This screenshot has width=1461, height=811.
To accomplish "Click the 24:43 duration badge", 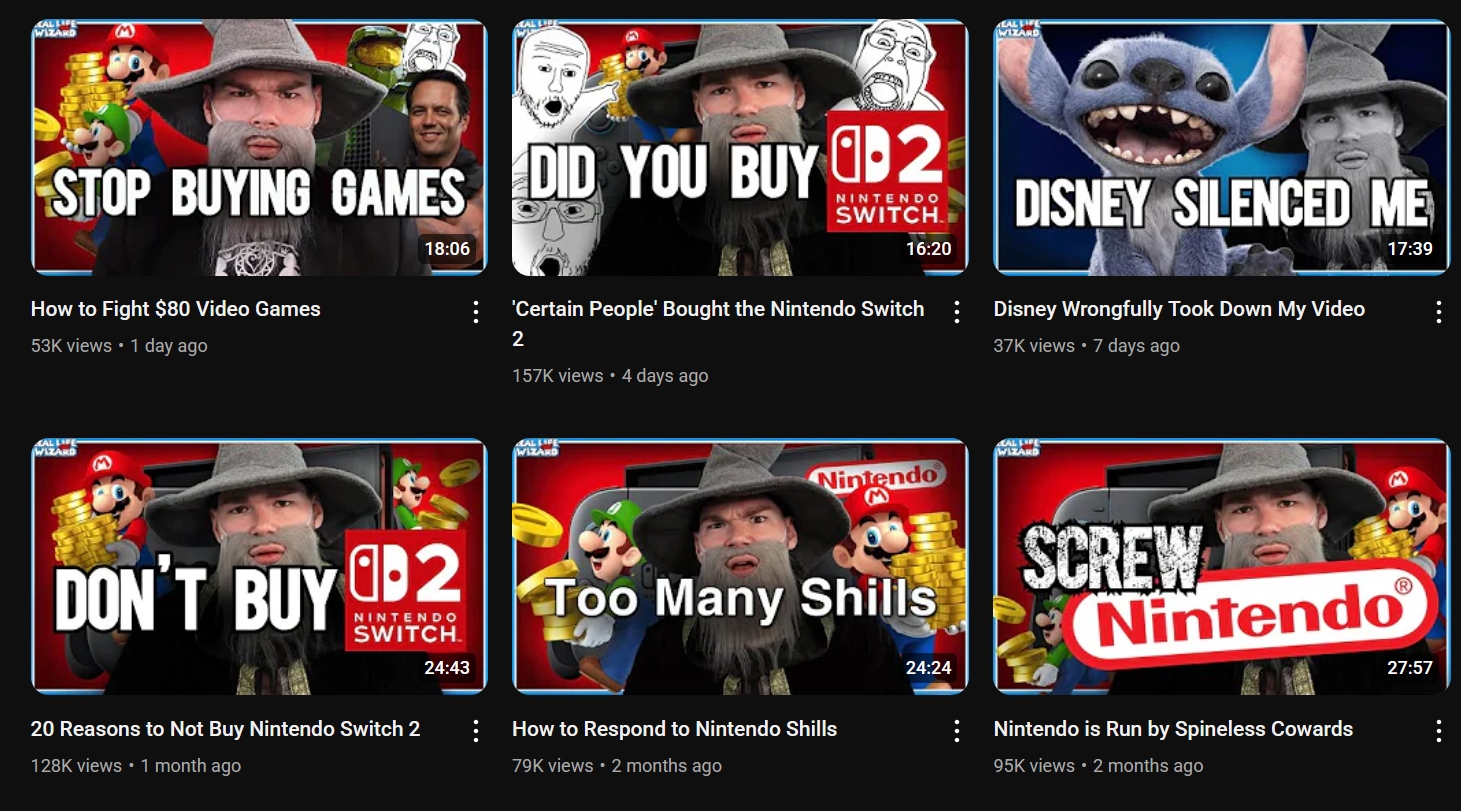I will 447,668.
